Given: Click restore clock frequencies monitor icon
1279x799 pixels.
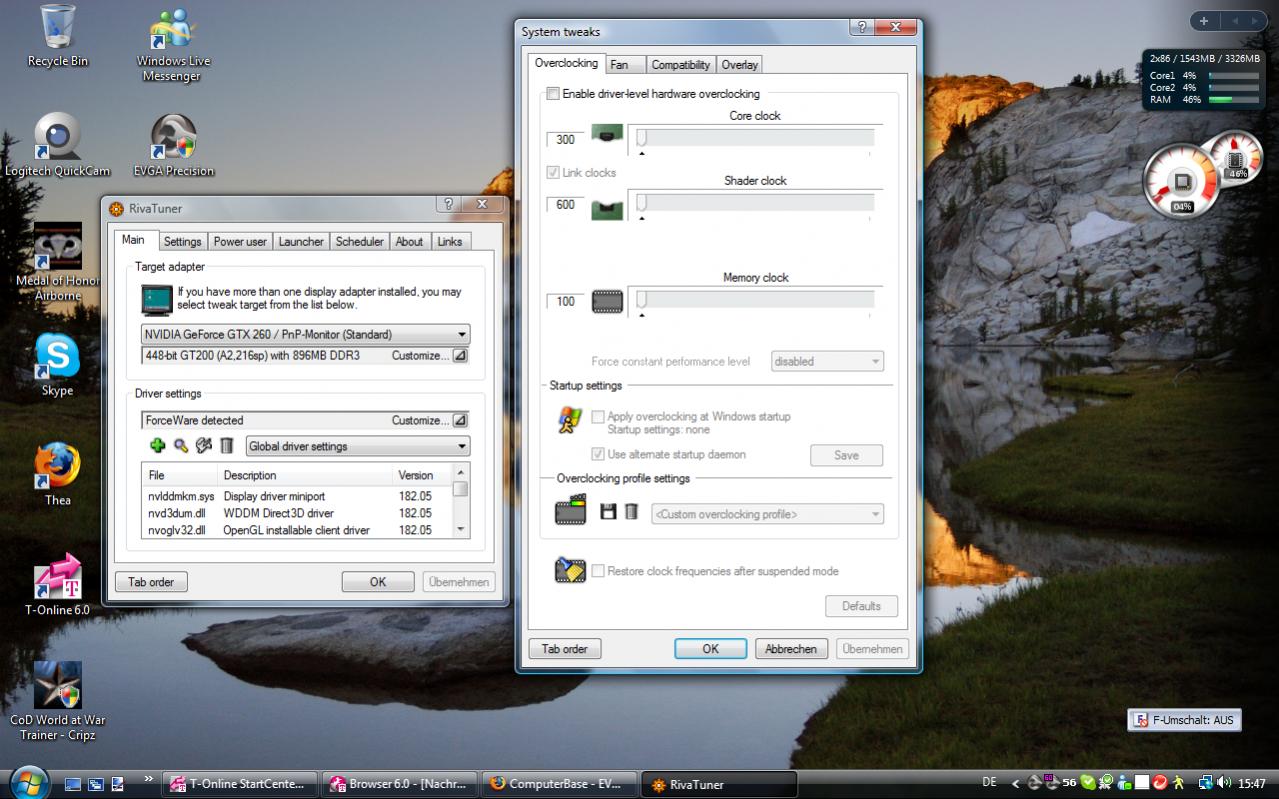Looking at the screenshot, I should (x=569, y=570).
